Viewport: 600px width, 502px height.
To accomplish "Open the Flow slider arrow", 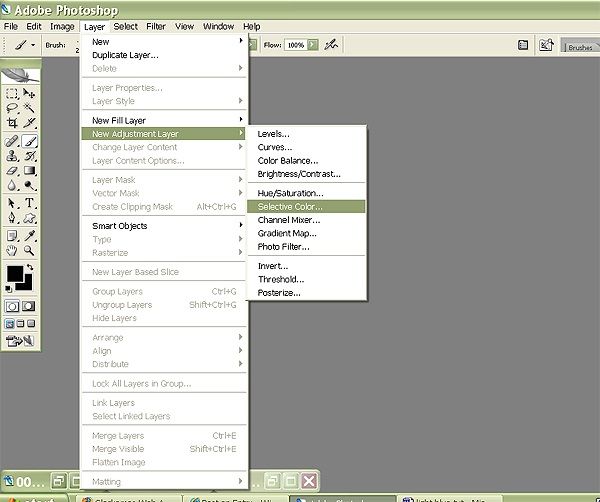I will 313,45.
